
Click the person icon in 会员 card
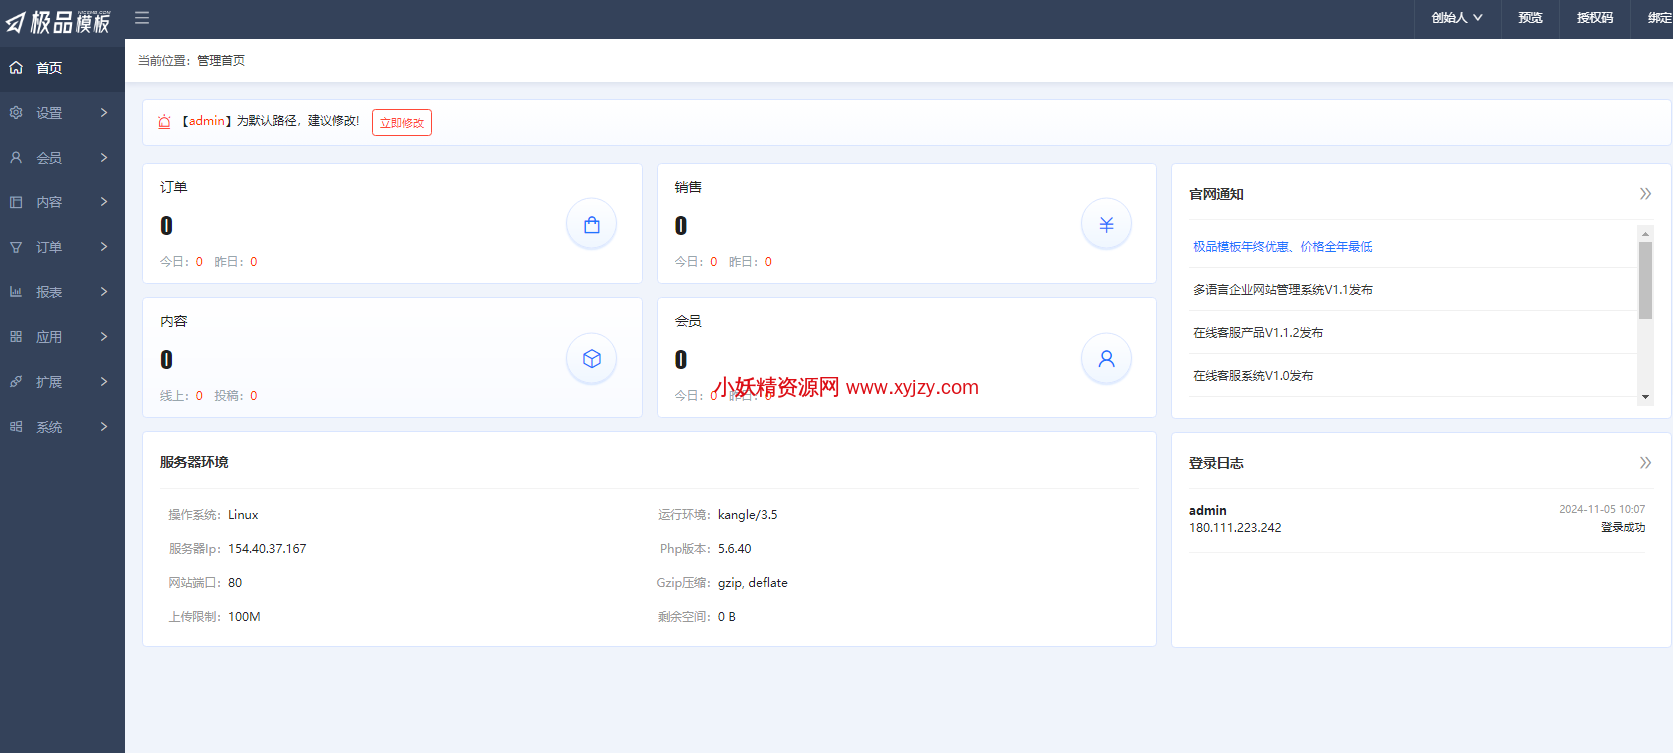(1107, 359)
